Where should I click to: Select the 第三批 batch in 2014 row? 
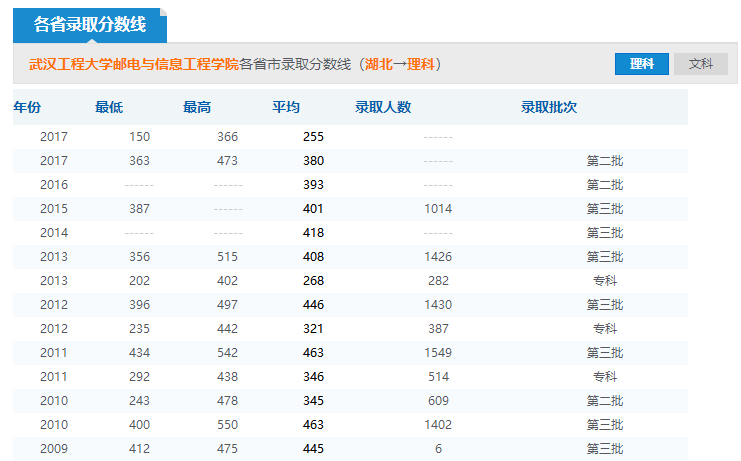pyautogui.click(x=605, y=233)
